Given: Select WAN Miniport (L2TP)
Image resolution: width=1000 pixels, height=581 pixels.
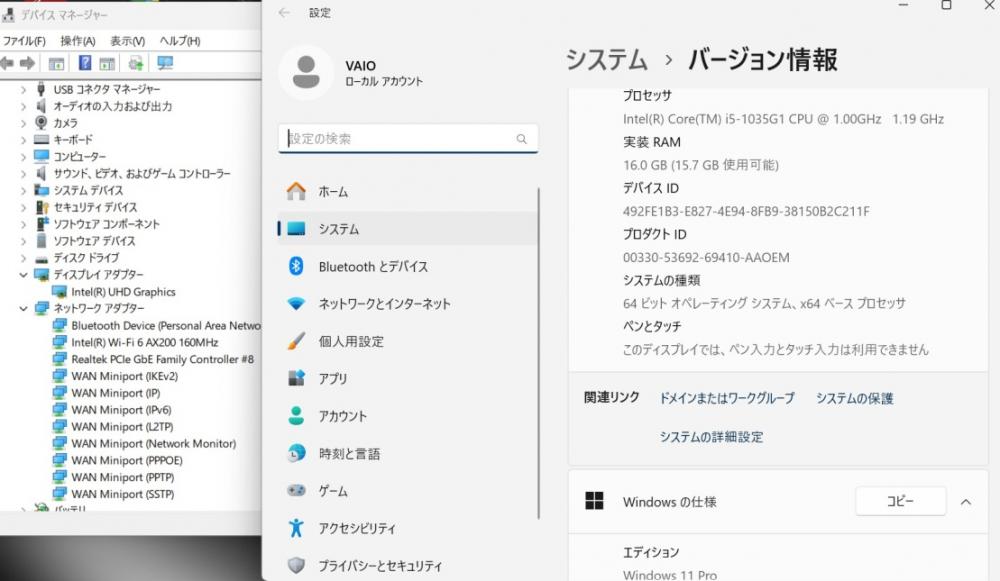Looking at the screenshot, I should coord(122,427).
